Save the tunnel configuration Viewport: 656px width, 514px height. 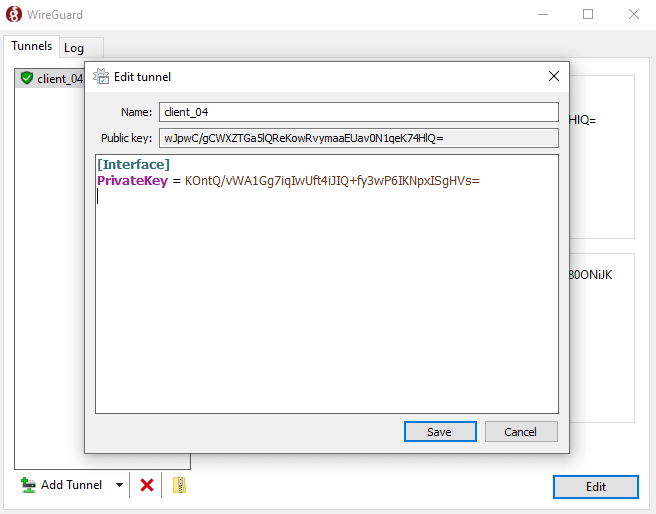pyautogui.click(x=440, y=431)
